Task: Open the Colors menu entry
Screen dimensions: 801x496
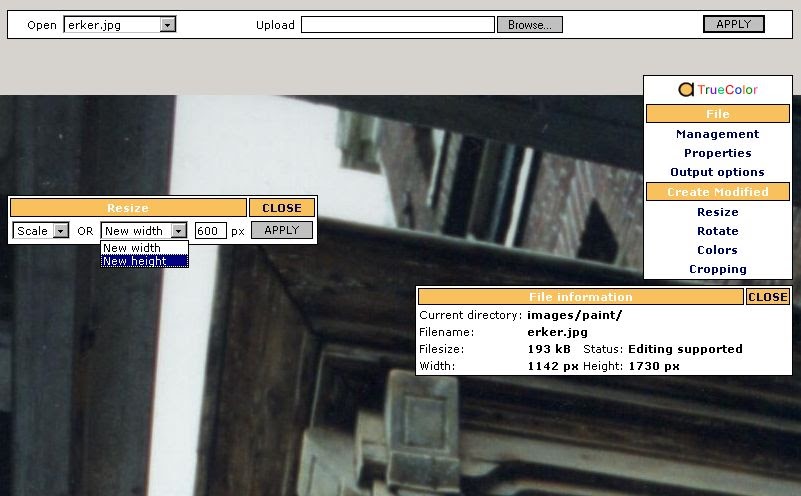Action: pos(717,250)
